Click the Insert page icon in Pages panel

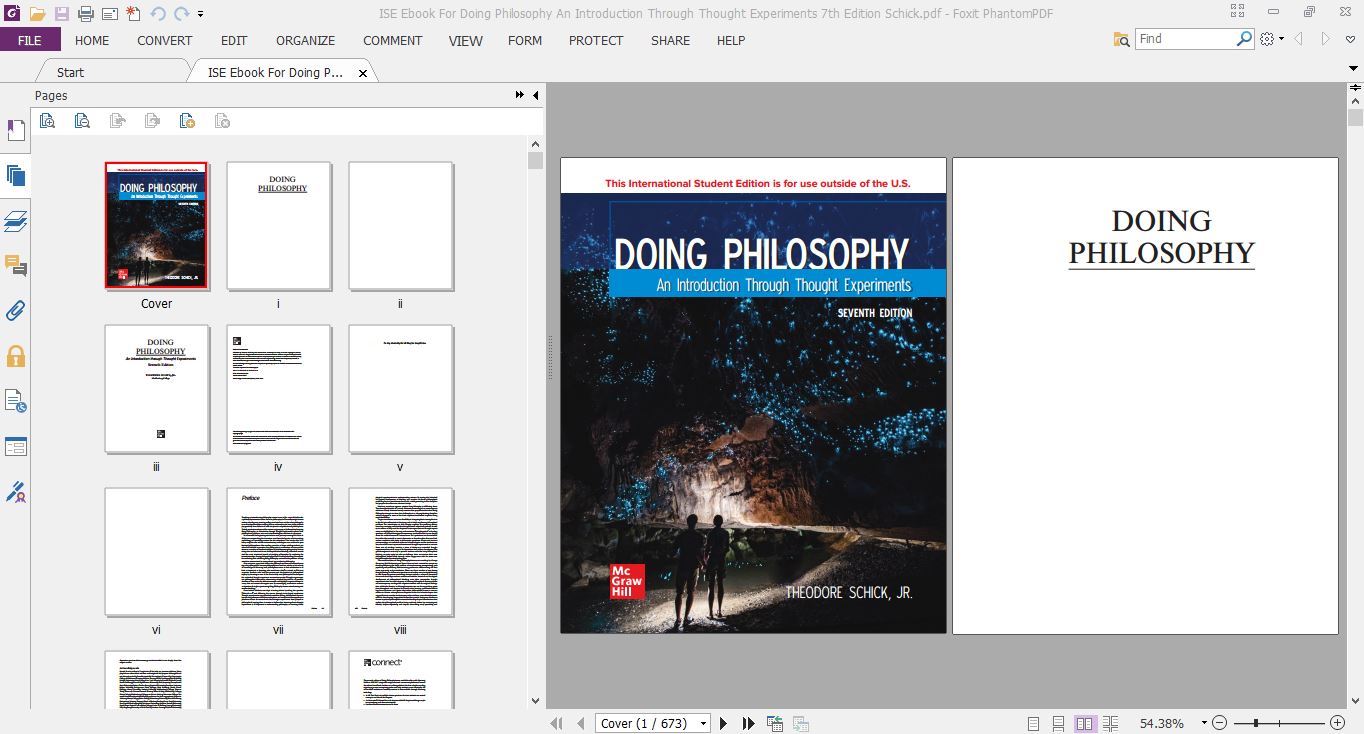click(187, 121)
